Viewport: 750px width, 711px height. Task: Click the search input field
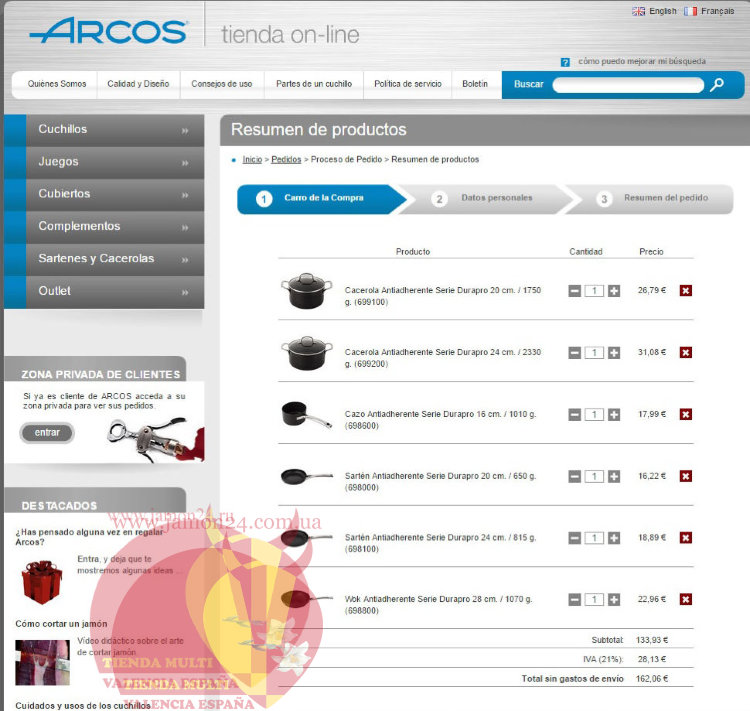(628, 85)
